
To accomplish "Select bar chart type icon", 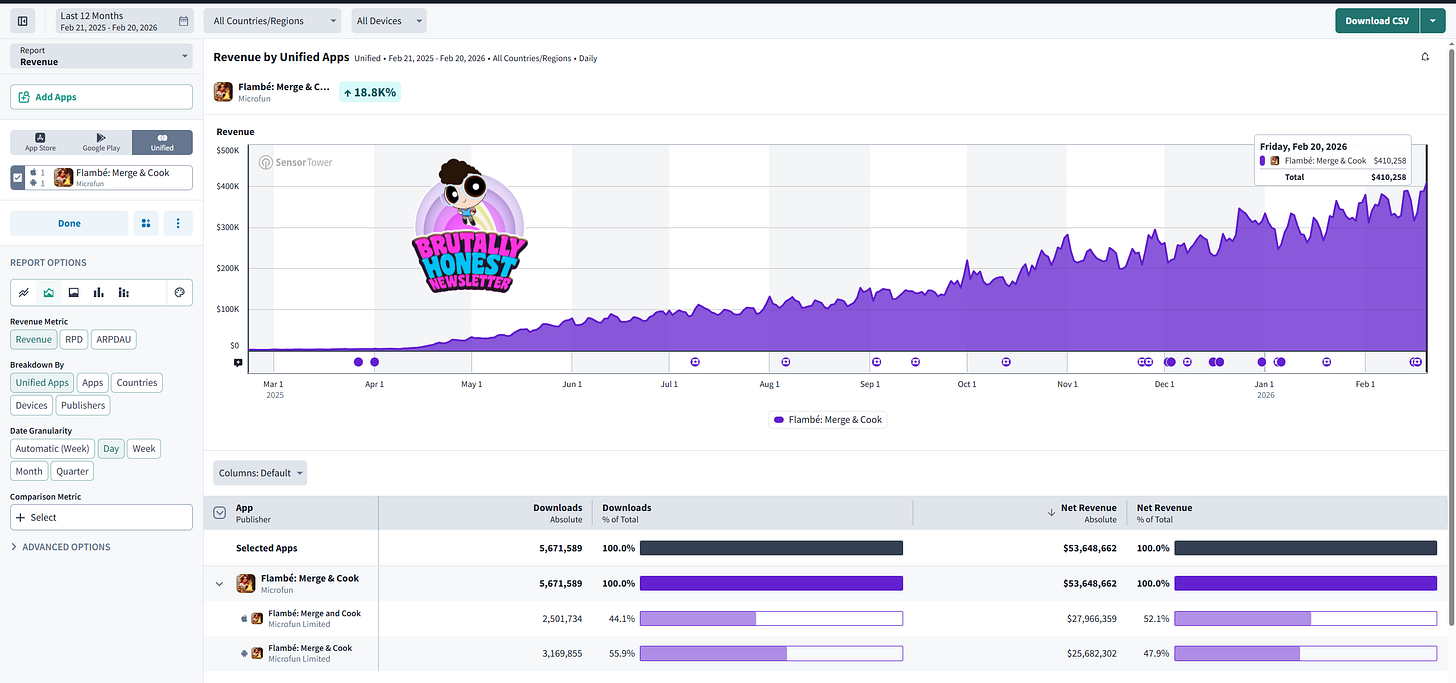I will 98,293.
